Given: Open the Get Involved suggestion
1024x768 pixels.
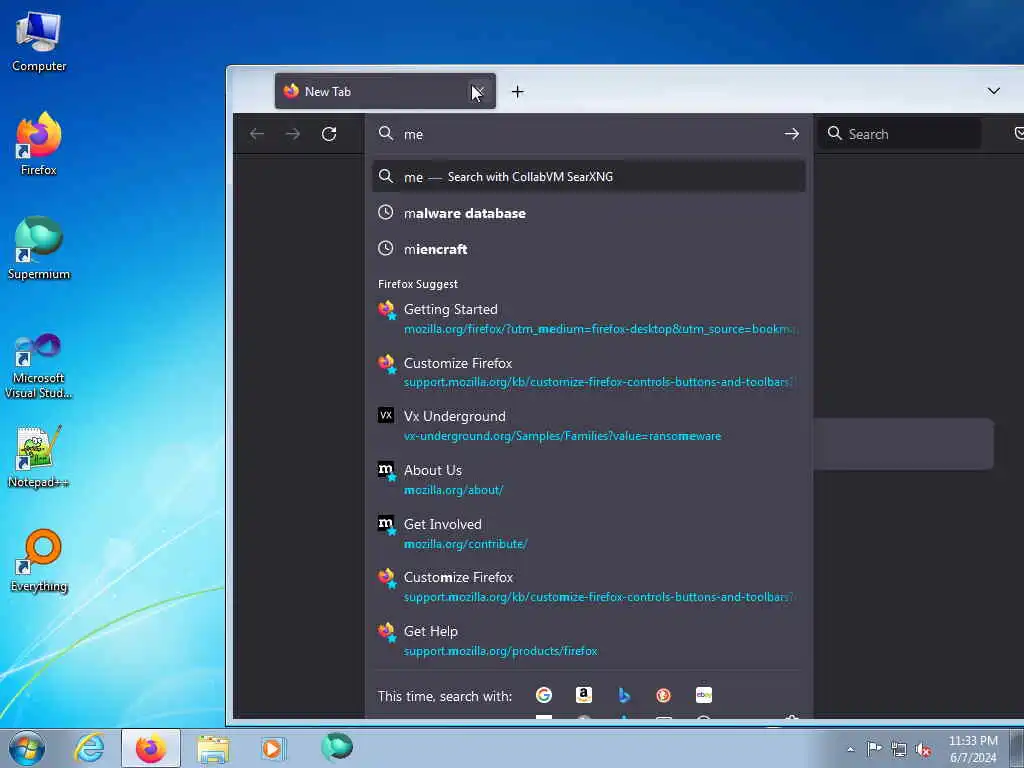Looking at the screenshot, I should 588,533.
